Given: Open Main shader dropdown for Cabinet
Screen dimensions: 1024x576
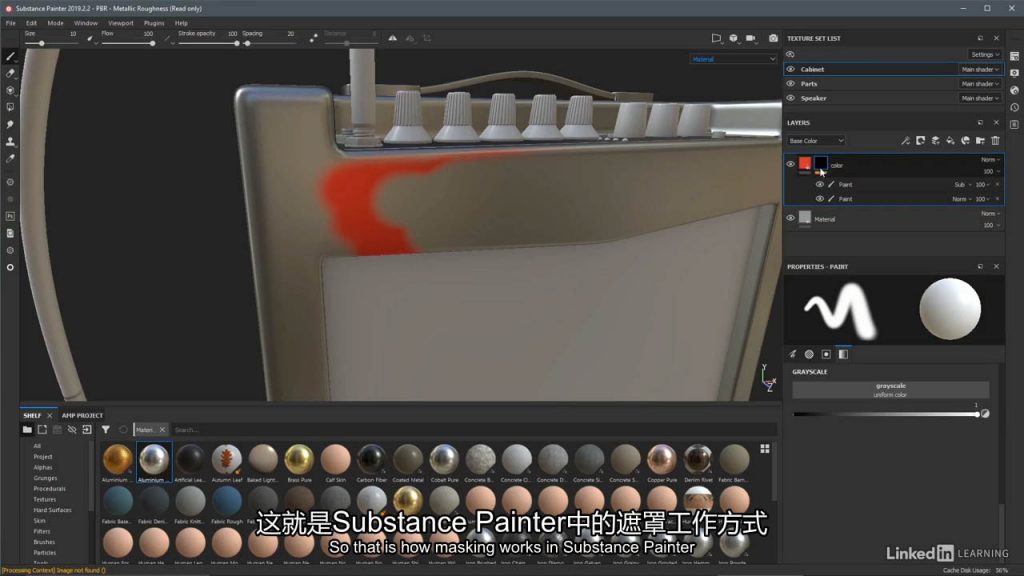Looking at the screenshot, I should [980, 69].
